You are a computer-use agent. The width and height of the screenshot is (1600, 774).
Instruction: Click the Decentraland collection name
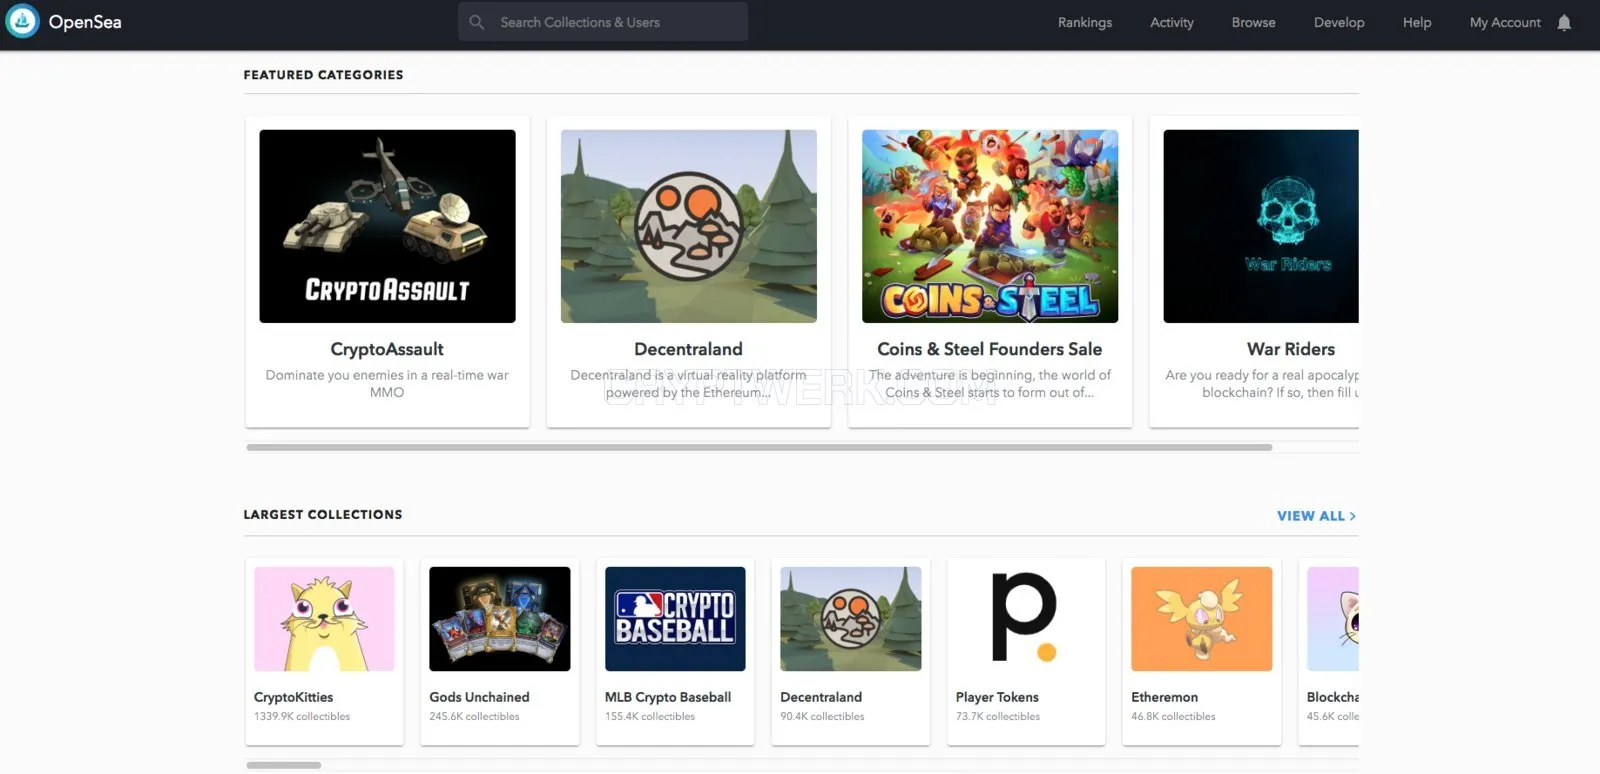[821, 697]
